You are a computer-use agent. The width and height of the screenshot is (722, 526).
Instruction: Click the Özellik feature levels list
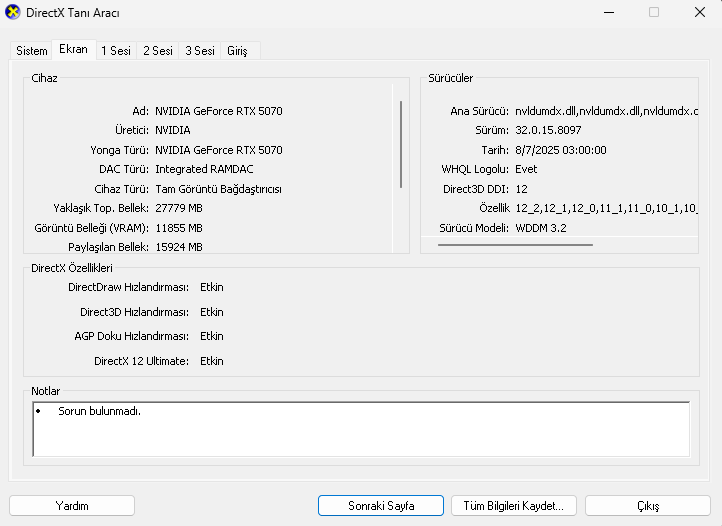pyautogui.click(x=606, y=209)
